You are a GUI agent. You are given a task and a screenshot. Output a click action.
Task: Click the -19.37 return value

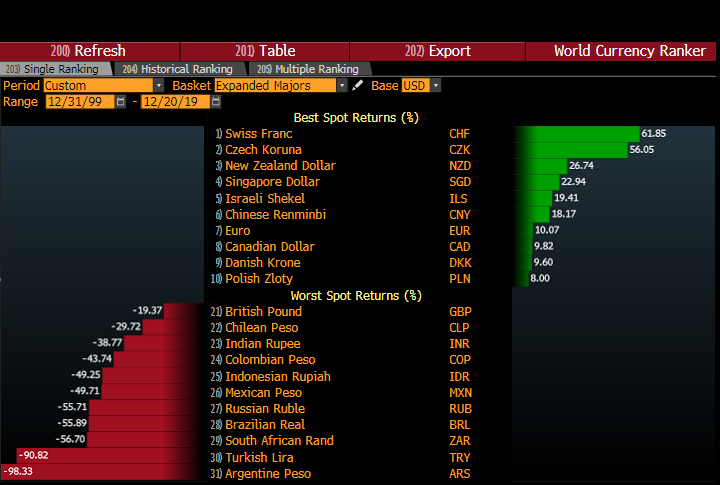click(147, 310)
